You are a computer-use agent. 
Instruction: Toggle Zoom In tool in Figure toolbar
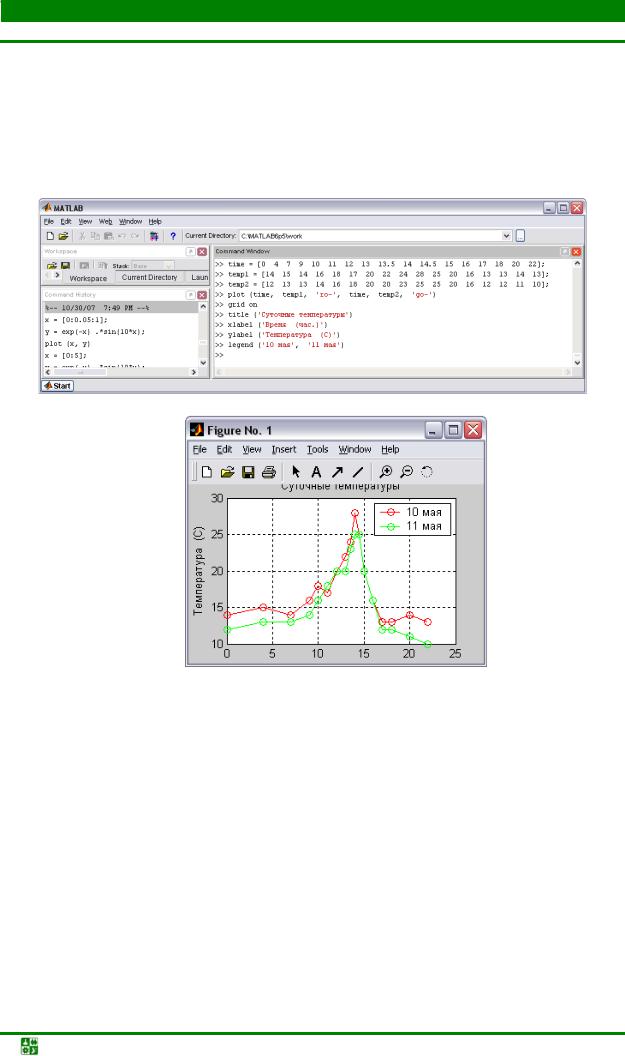click(385, 472)
